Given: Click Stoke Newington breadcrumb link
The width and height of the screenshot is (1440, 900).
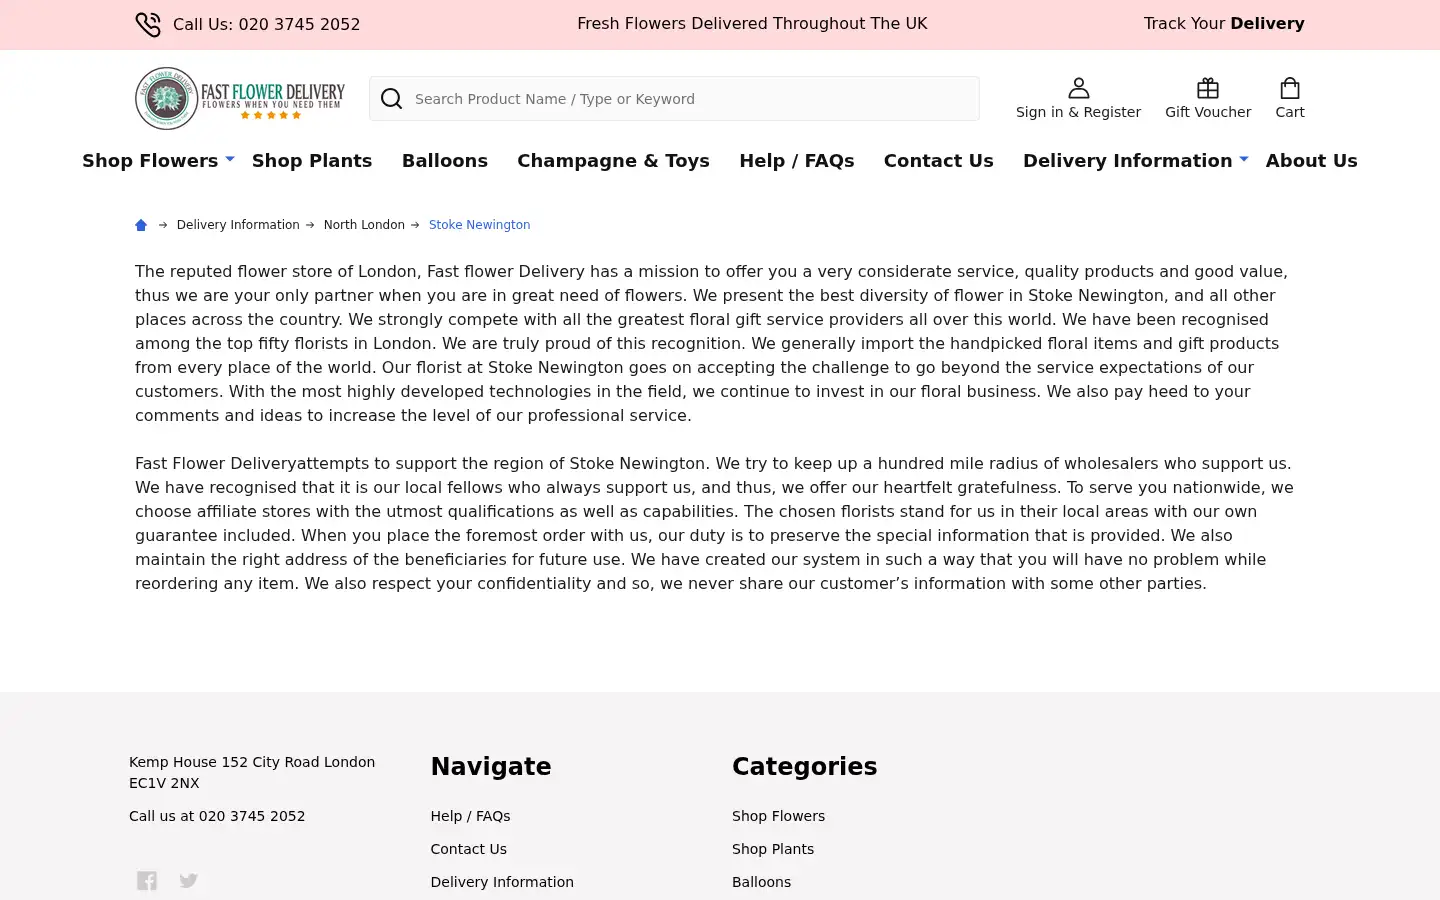Looking at the screenshot, I should click(x=480, y=225).
